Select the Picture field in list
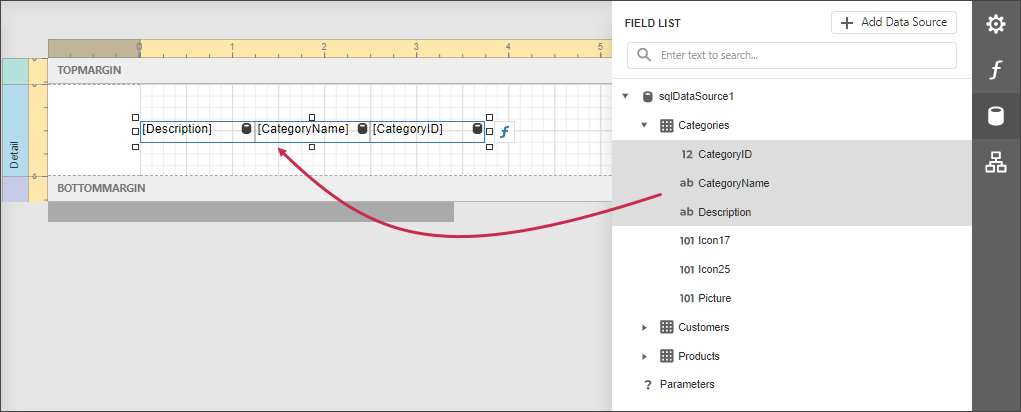 point(713,298)
